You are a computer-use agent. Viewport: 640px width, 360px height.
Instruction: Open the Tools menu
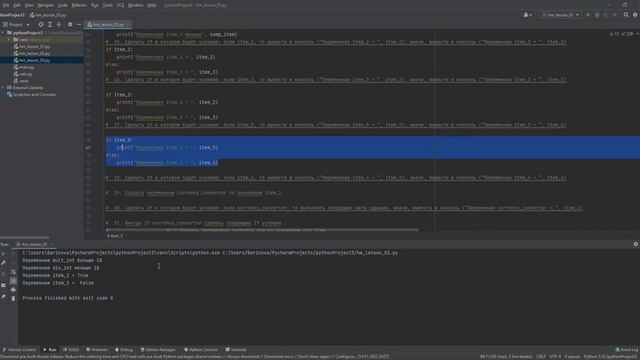pos(107,5)
